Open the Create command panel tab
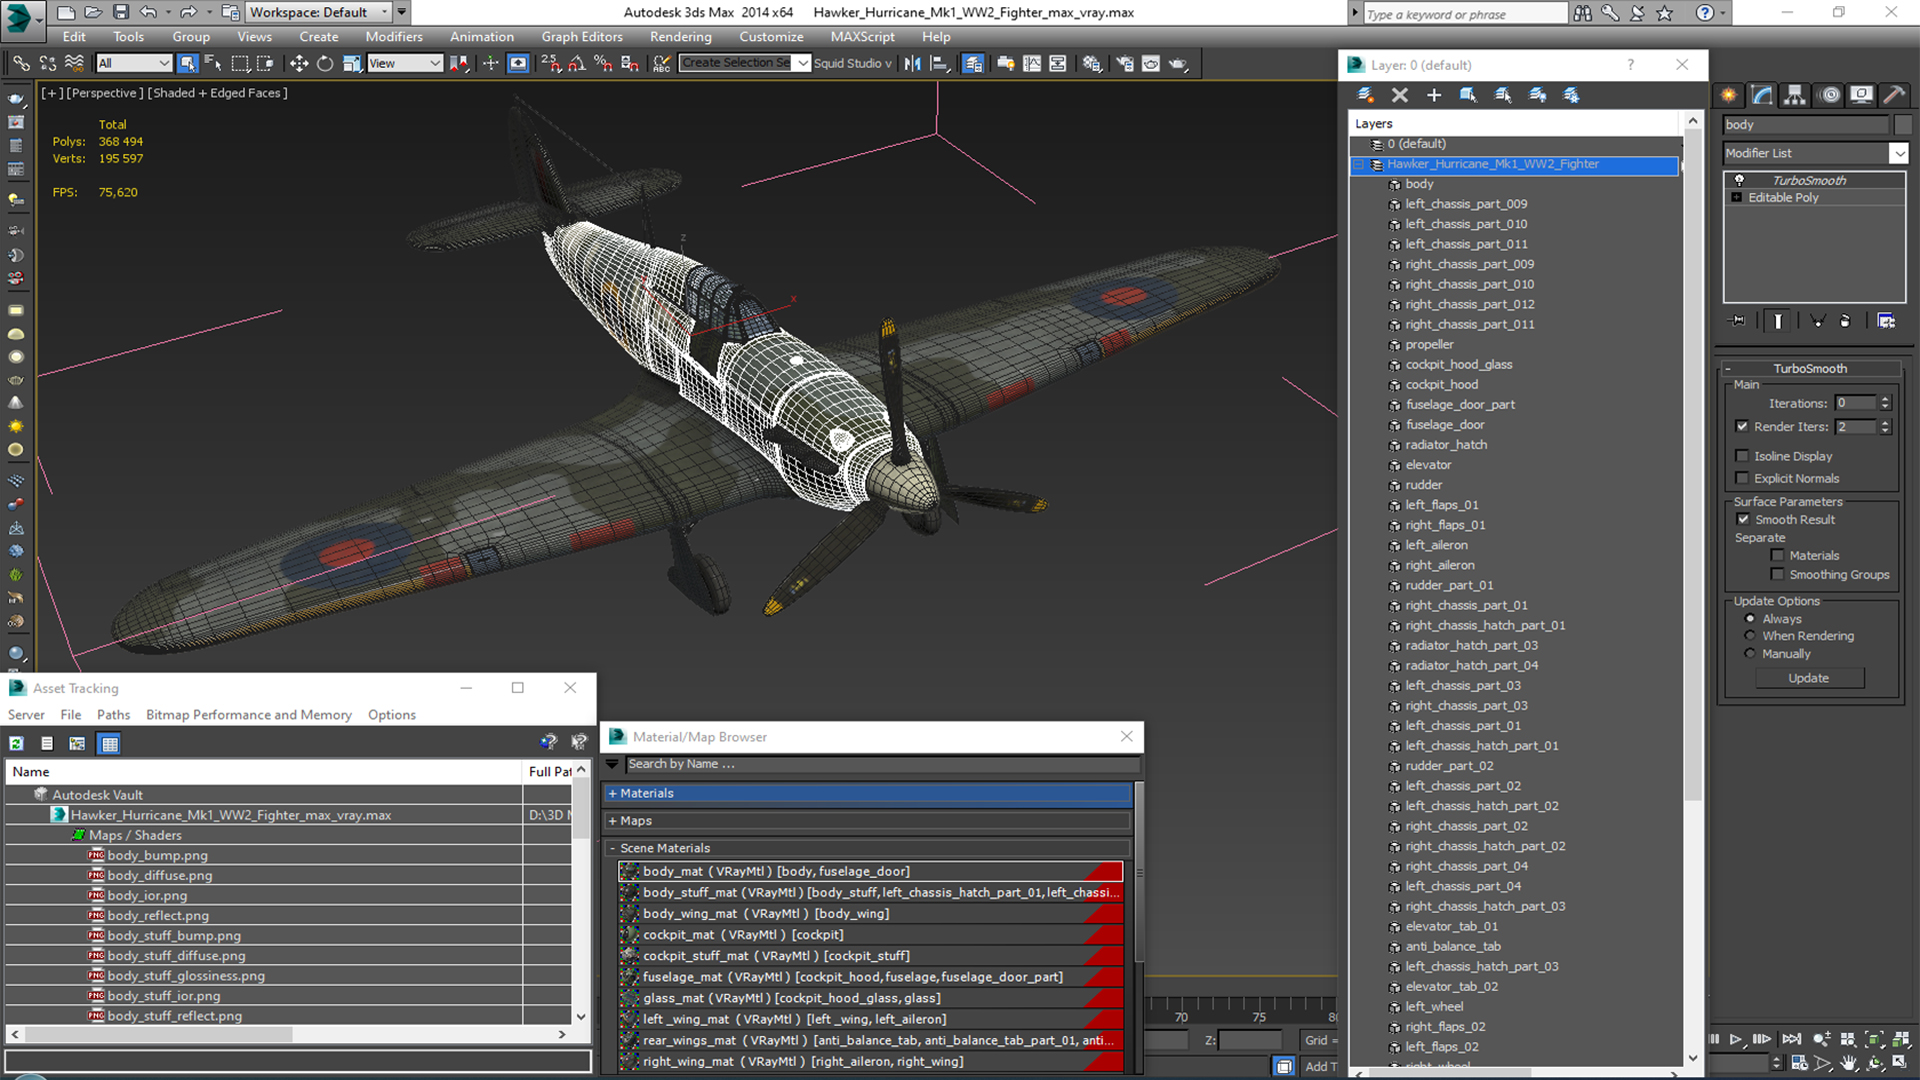1920x1080 pixels. (x=1728, y=95)
